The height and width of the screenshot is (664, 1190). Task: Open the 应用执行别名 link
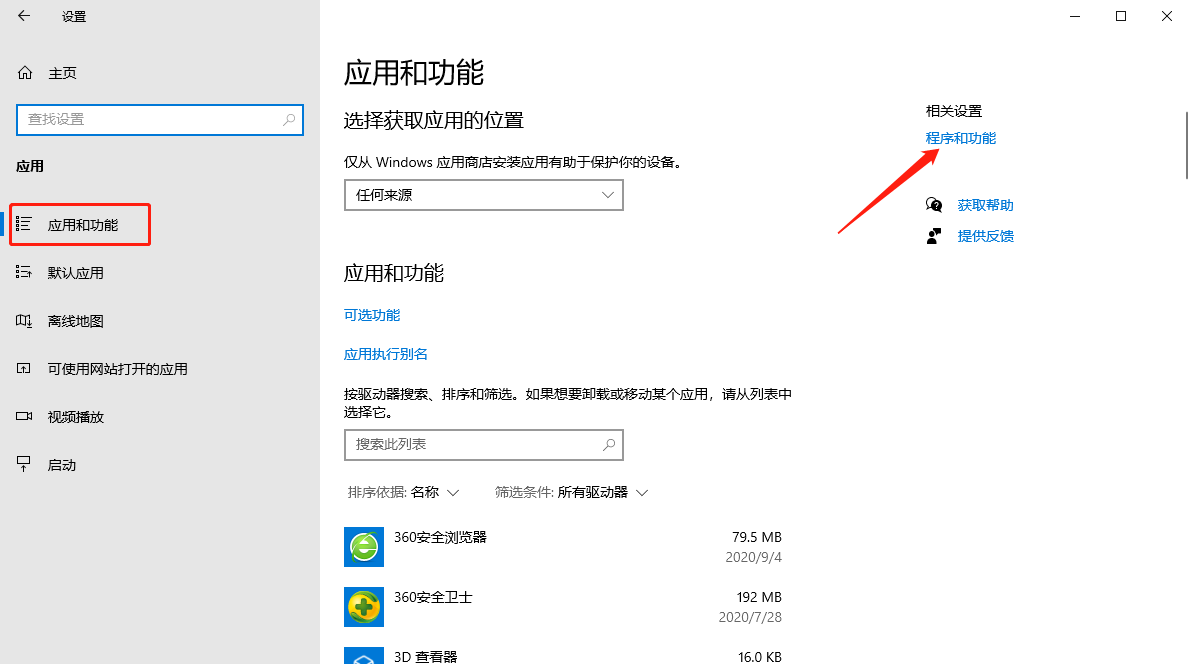(x=385, y=353)
